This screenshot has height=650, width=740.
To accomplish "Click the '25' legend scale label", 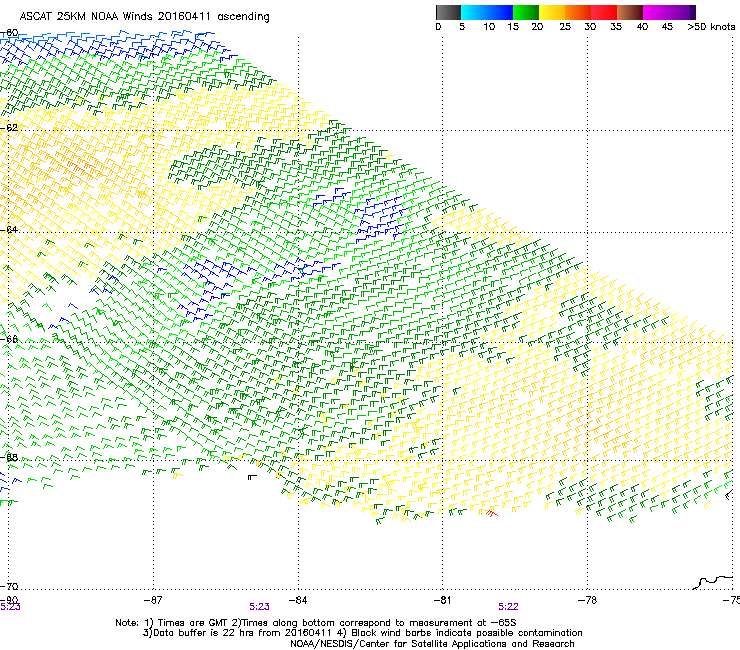I will 565,27.
